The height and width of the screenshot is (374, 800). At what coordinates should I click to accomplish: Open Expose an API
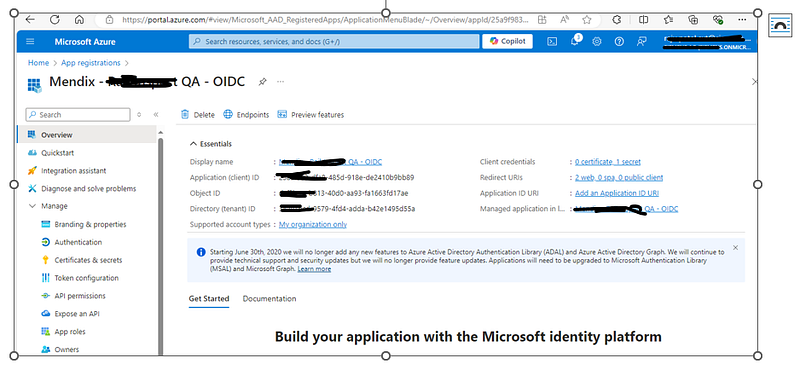(x=77, y=314)
